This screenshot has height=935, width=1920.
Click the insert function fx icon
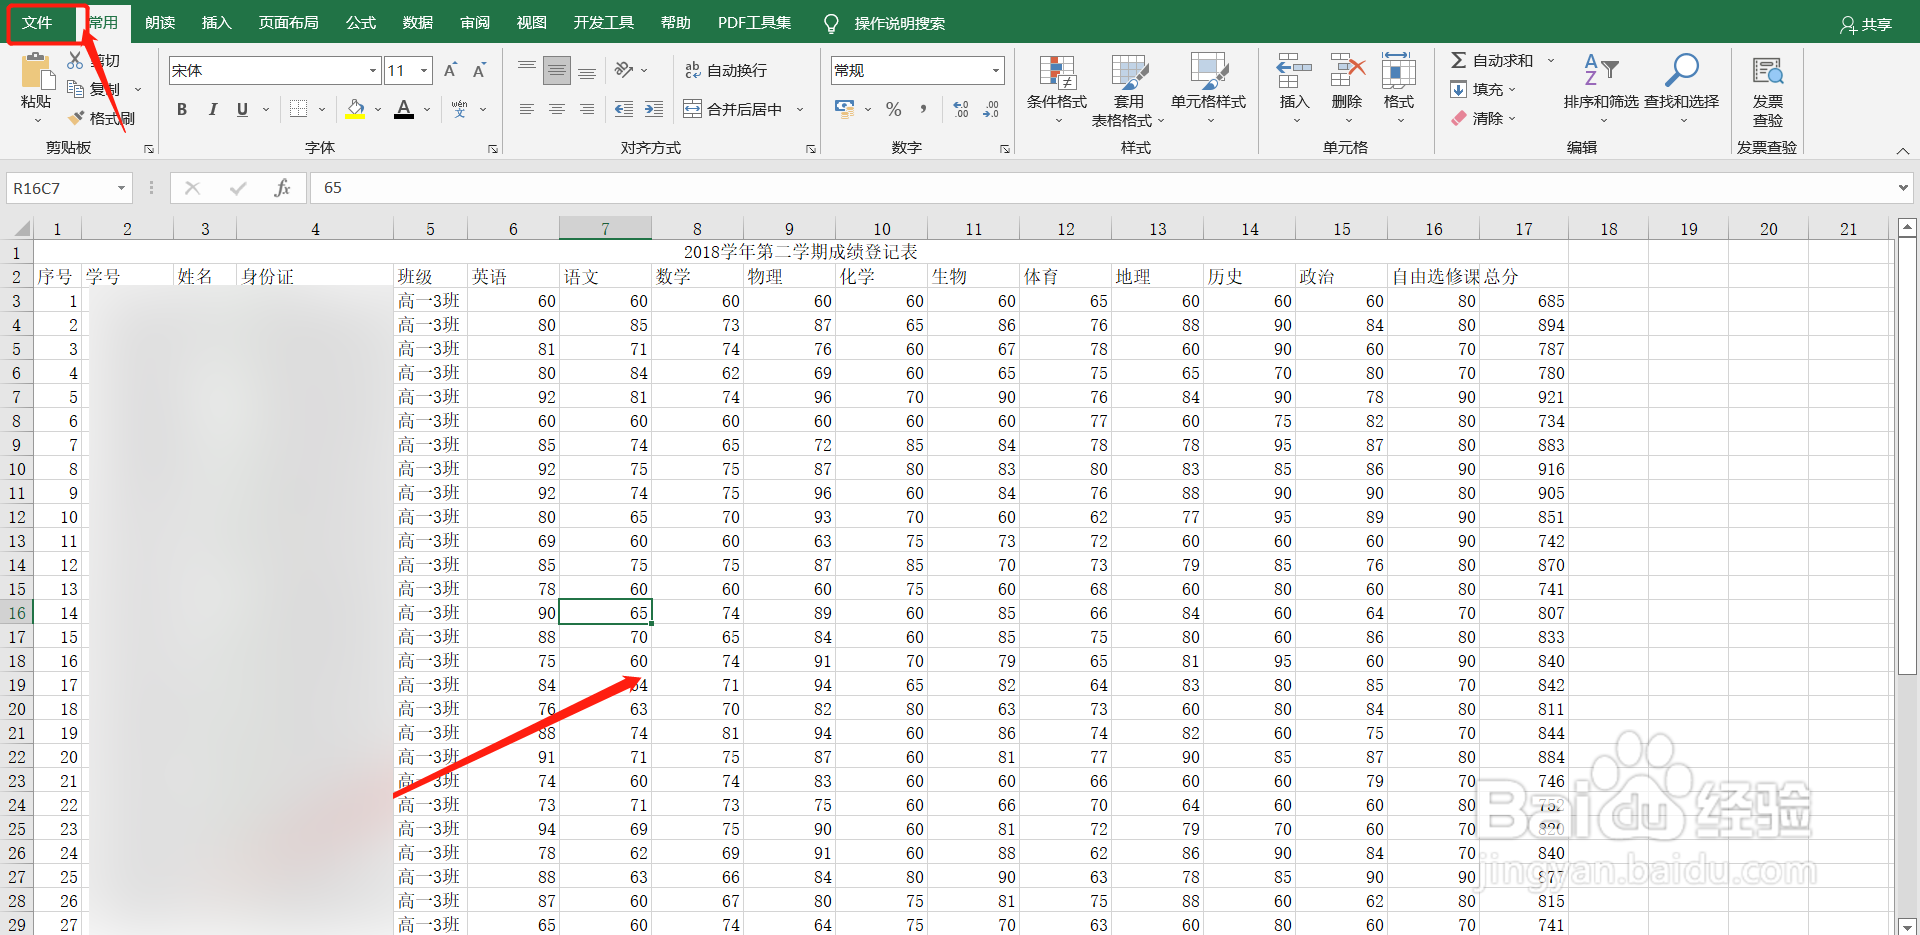tap(282, 188)
